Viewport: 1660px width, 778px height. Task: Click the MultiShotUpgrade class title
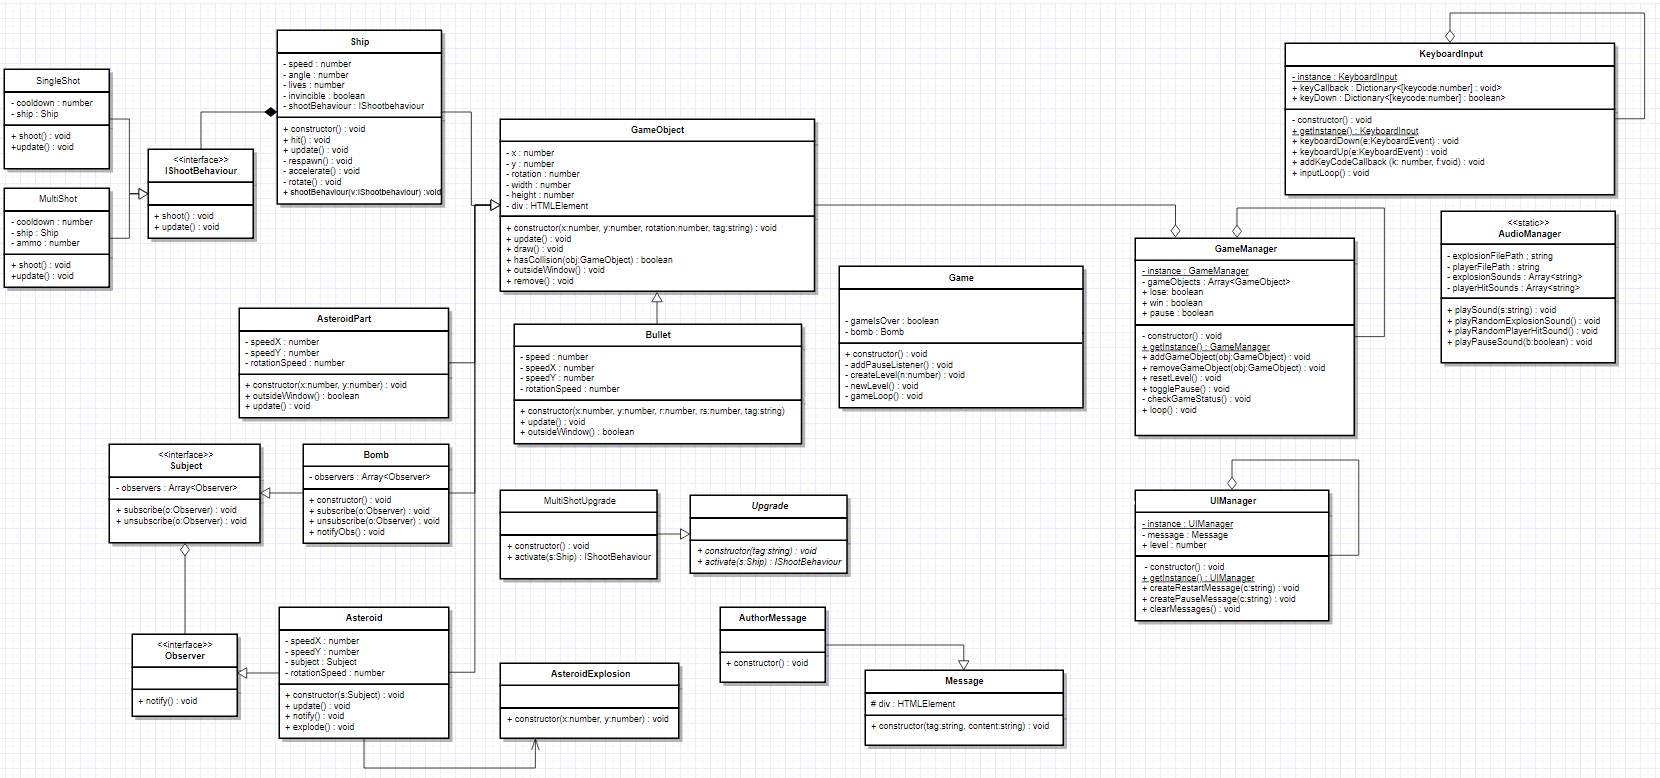pos(580,501)
